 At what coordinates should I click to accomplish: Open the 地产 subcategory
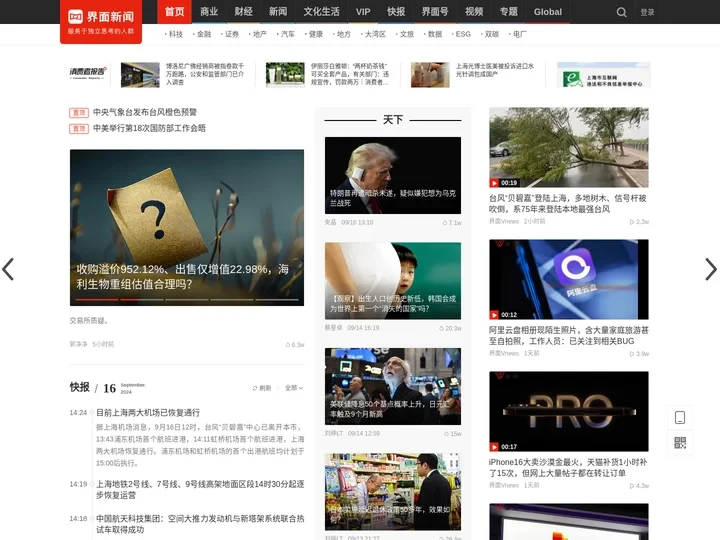258,34
